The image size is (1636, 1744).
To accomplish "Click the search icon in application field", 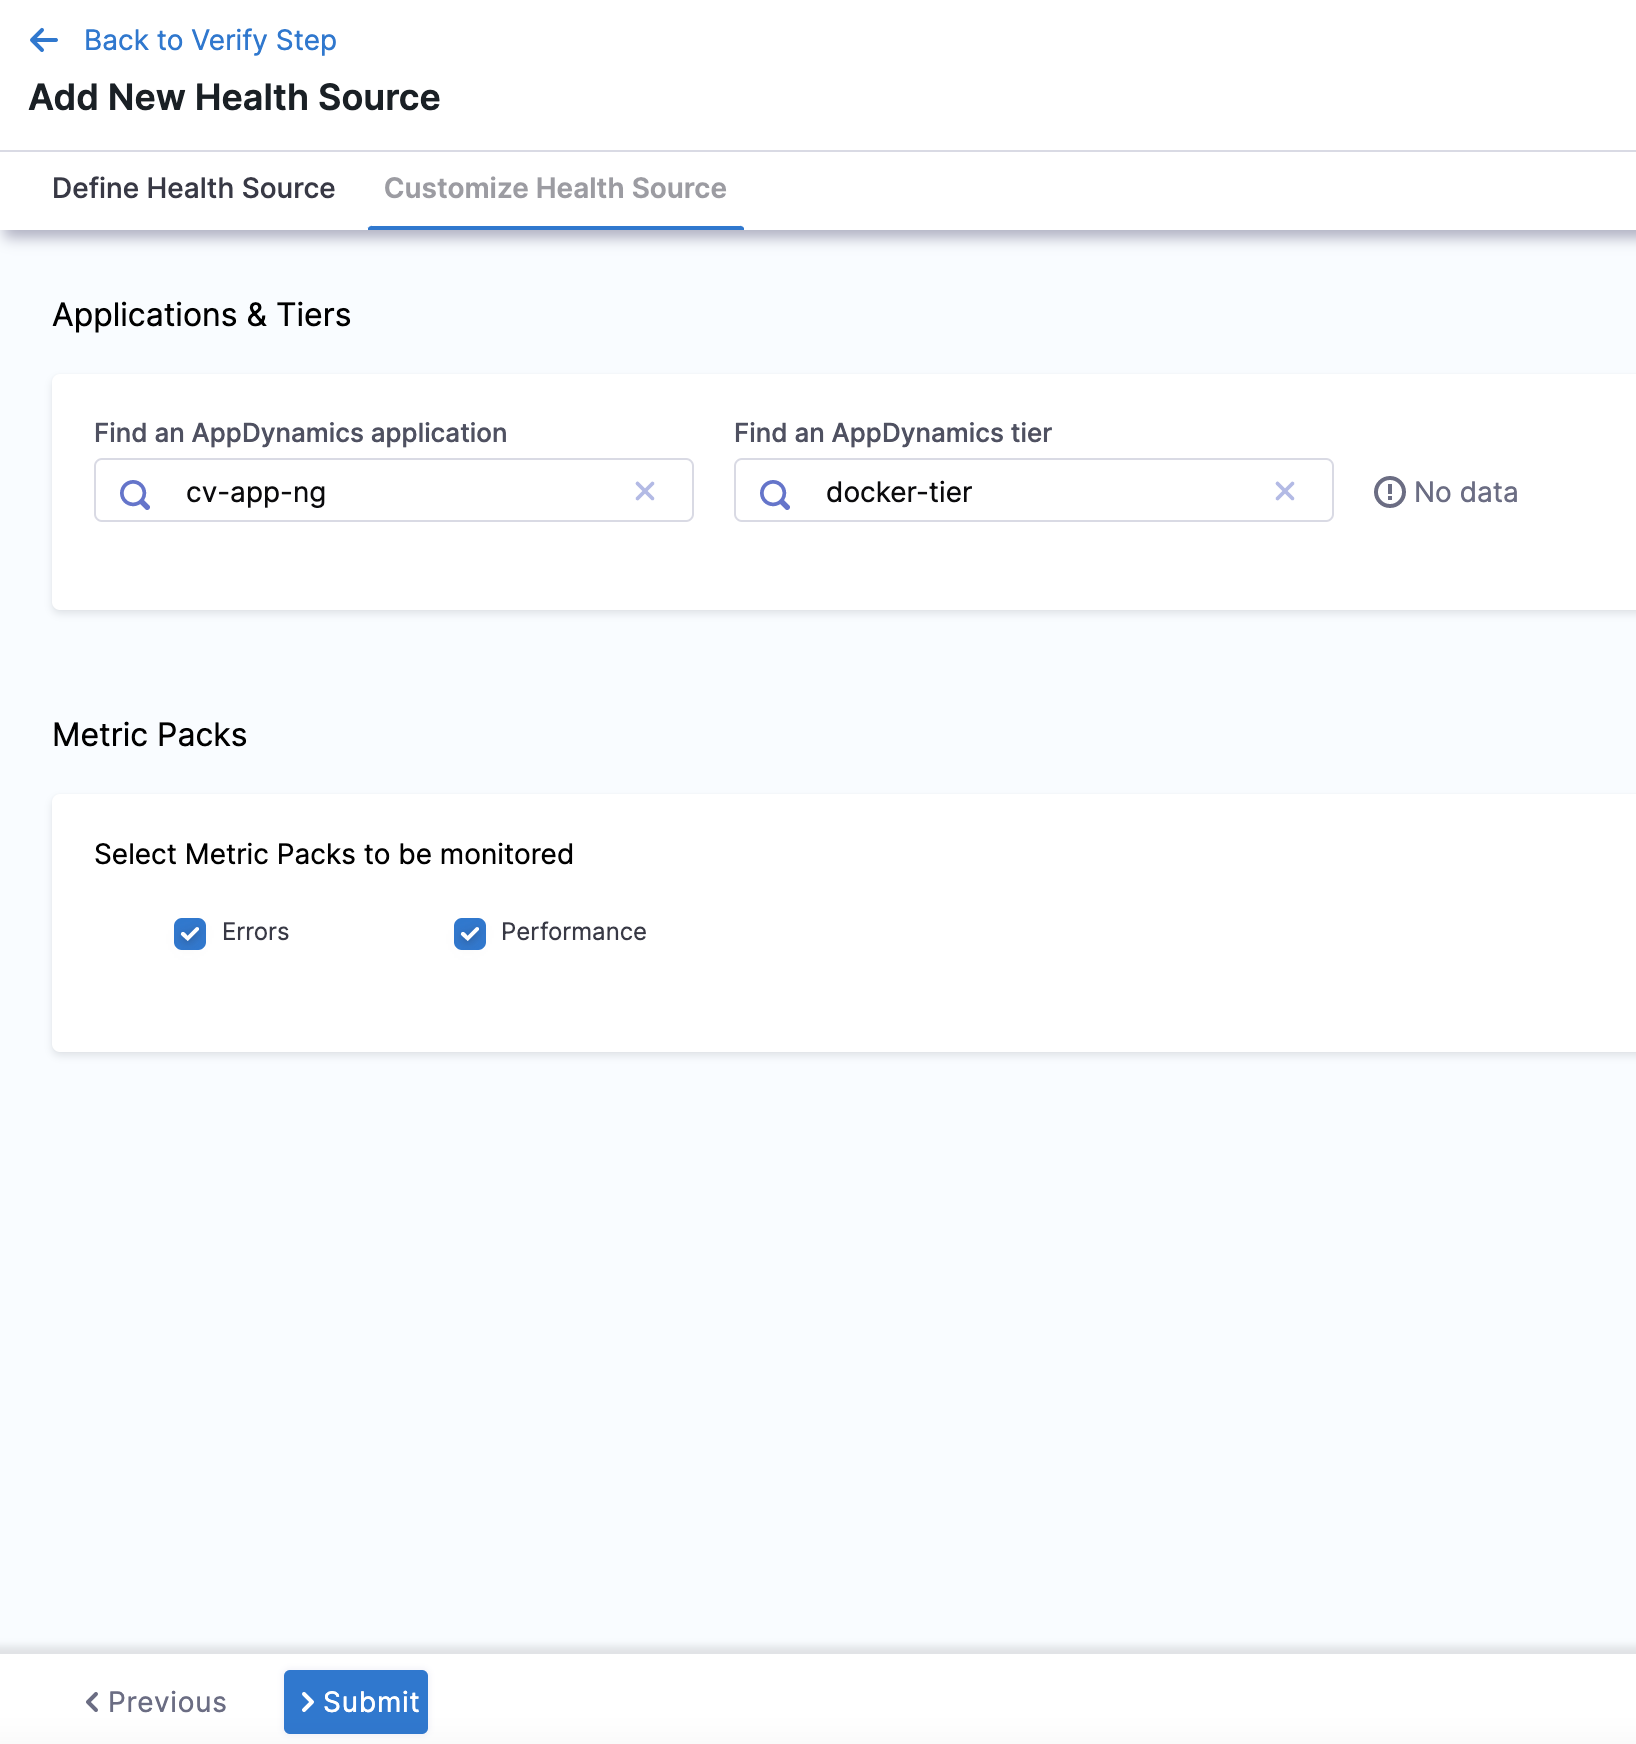I will pyautogui.click(x=135, y=493).
